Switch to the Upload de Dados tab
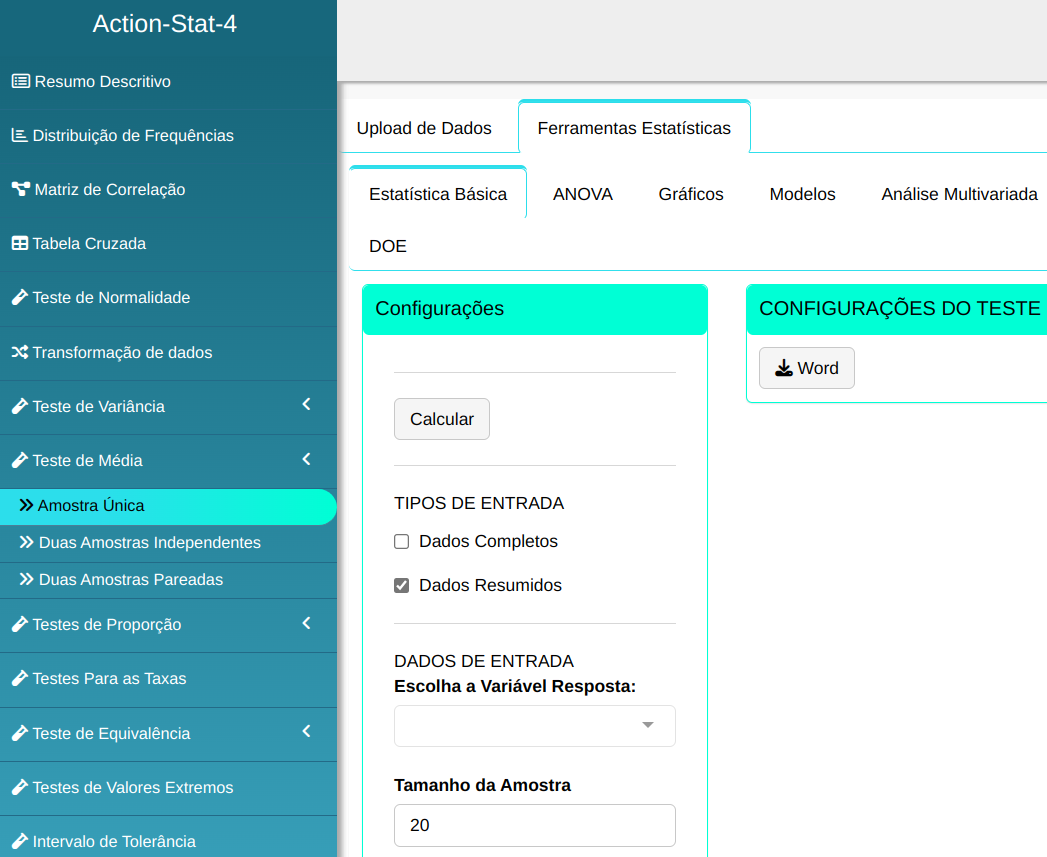1047x857 pixels. 424,128
